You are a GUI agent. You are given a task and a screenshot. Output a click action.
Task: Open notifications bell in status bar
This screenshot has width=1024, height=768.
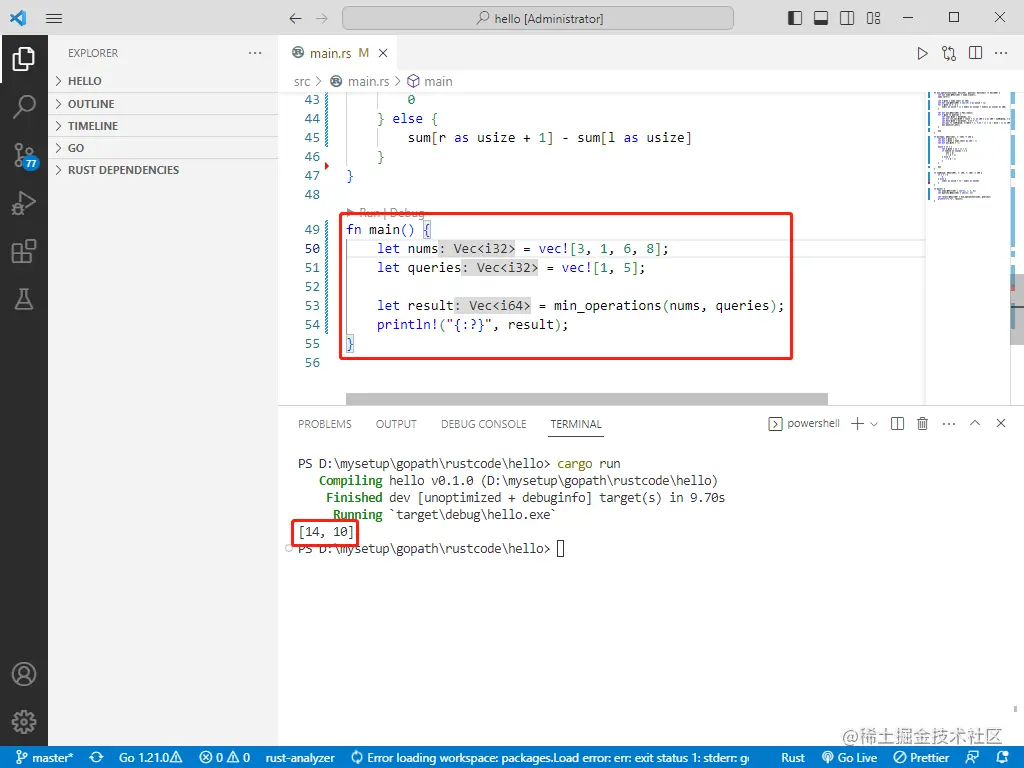coord(1004,758)
